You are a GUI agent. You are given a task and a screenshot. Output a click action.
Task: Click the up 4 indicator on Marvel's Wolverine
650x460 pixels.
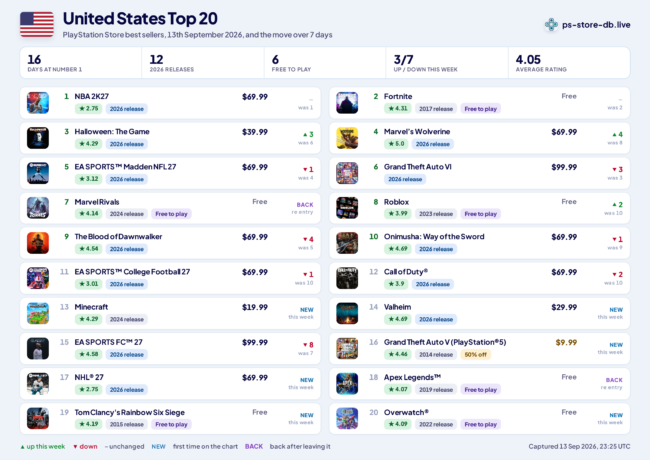[x=617, y=134]
